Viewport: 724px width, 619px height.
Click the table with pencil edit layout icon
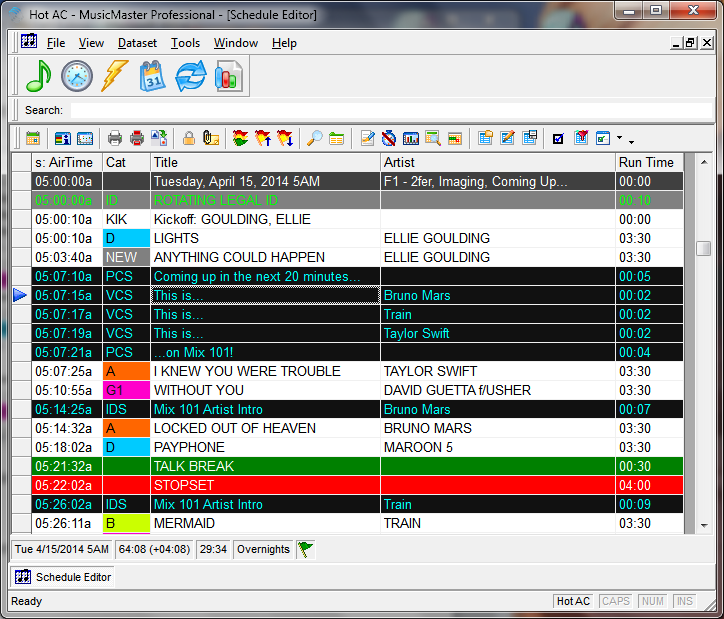(x=507, y=138)
